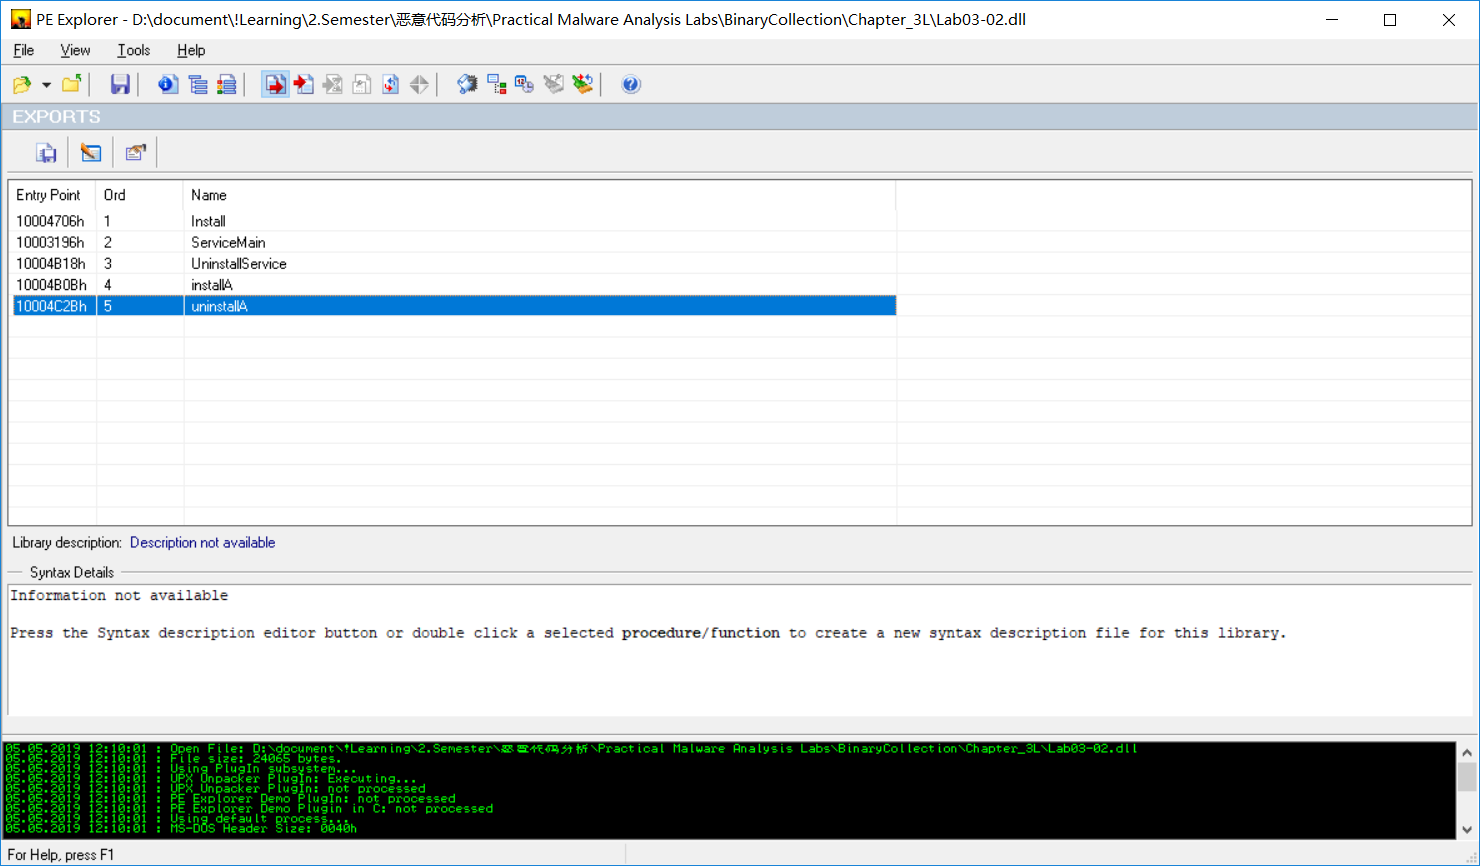Open the Tools menu
Image resolution: width=1480 pixels, height=866 pixels.
(x=133, y=50)
